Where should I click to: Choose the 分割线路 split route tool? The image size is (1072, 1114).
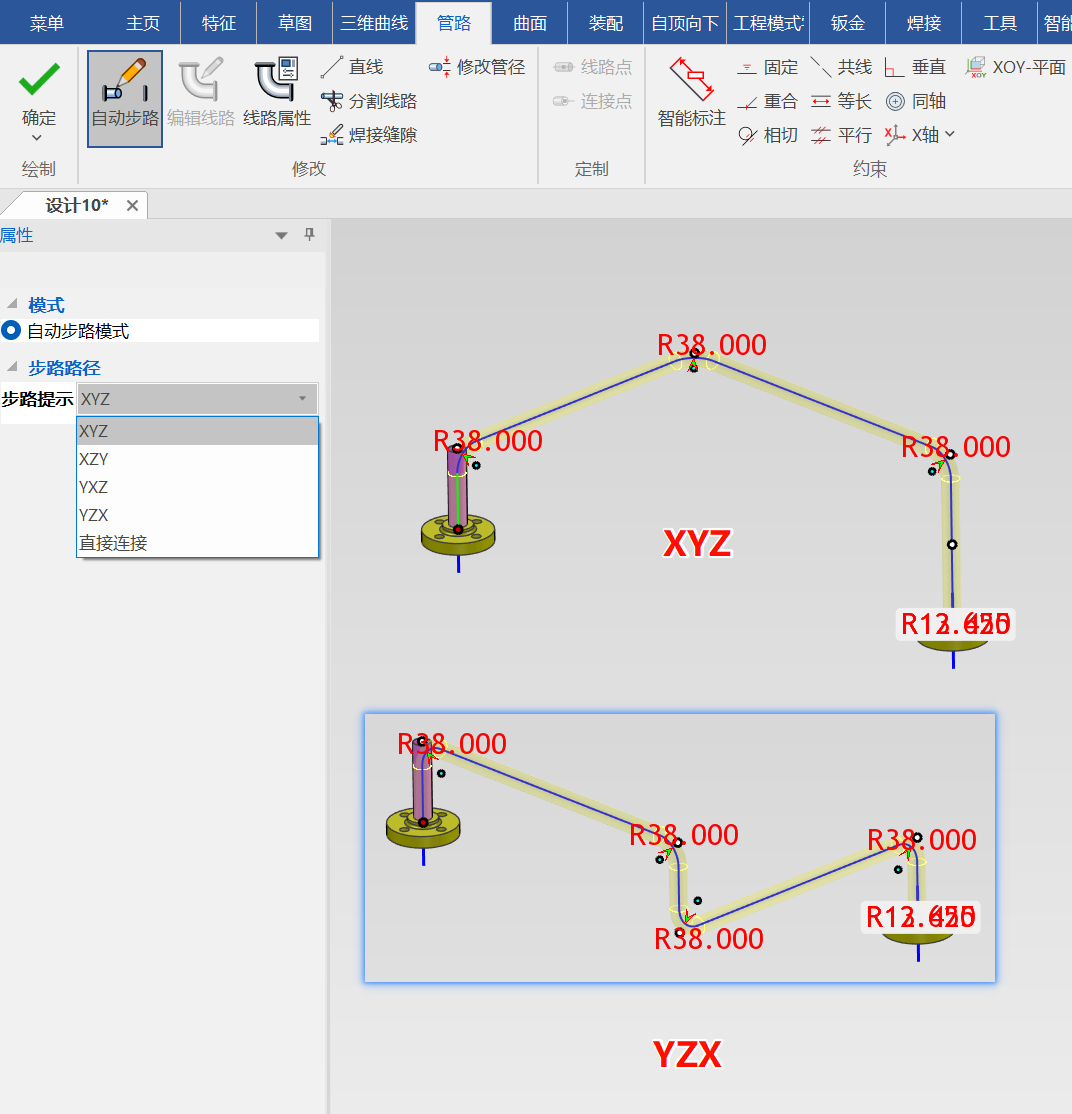(x=369, y=102)
